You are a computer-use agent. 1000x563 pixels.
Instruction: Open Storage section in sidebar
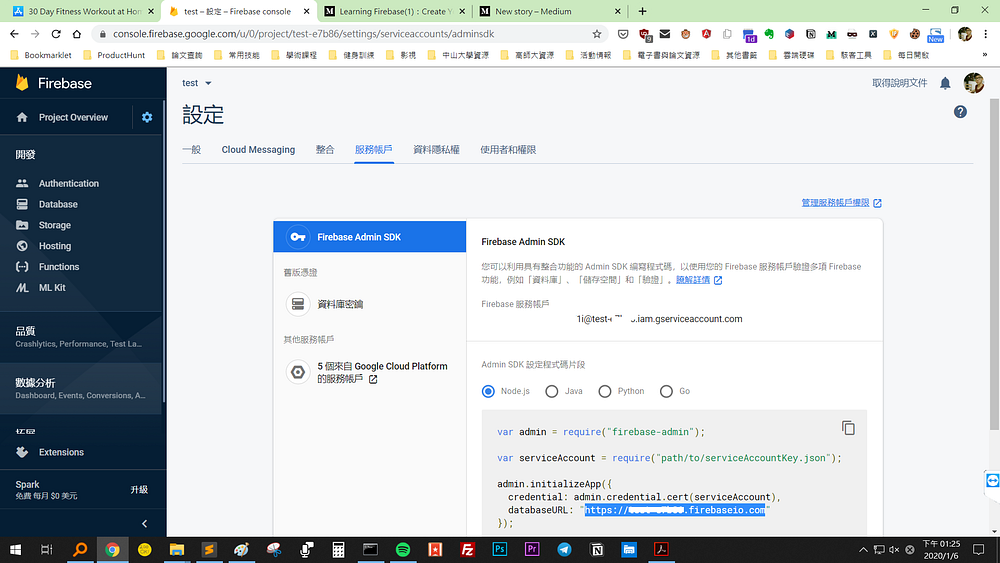point(54,225)
